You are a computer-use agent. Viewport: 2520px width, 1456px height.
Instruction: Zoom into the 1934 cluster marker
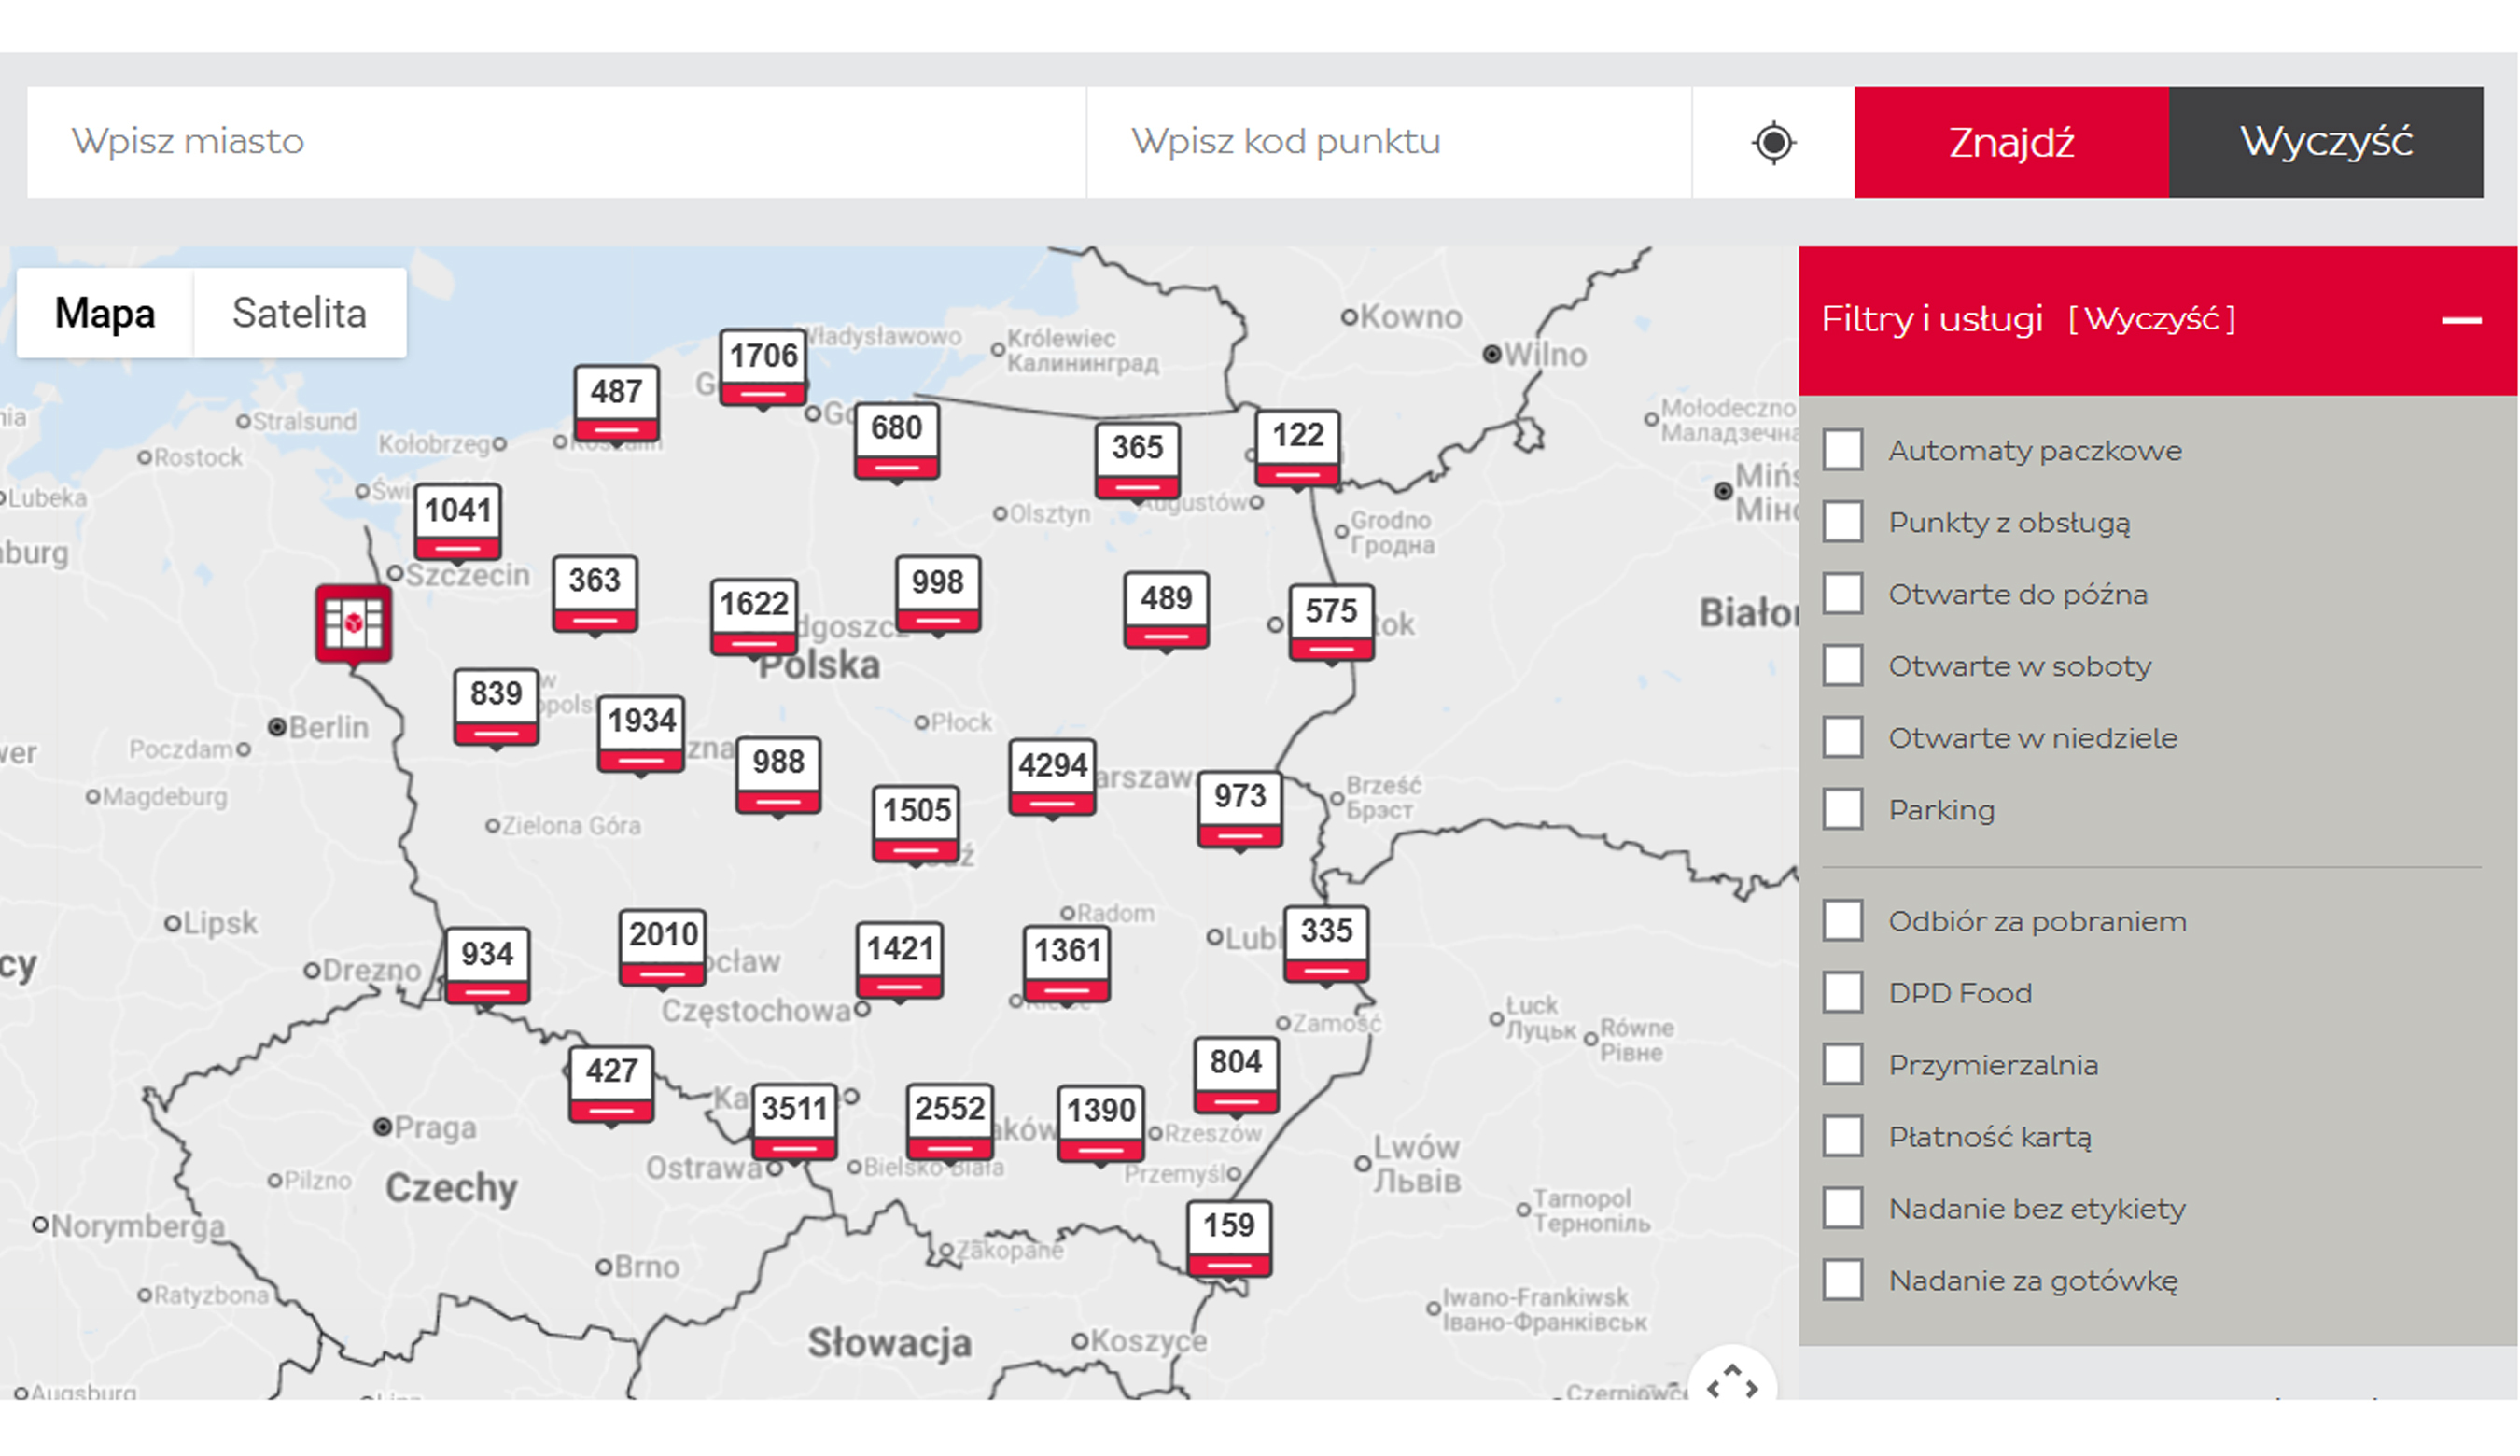[x=641, y=734]
